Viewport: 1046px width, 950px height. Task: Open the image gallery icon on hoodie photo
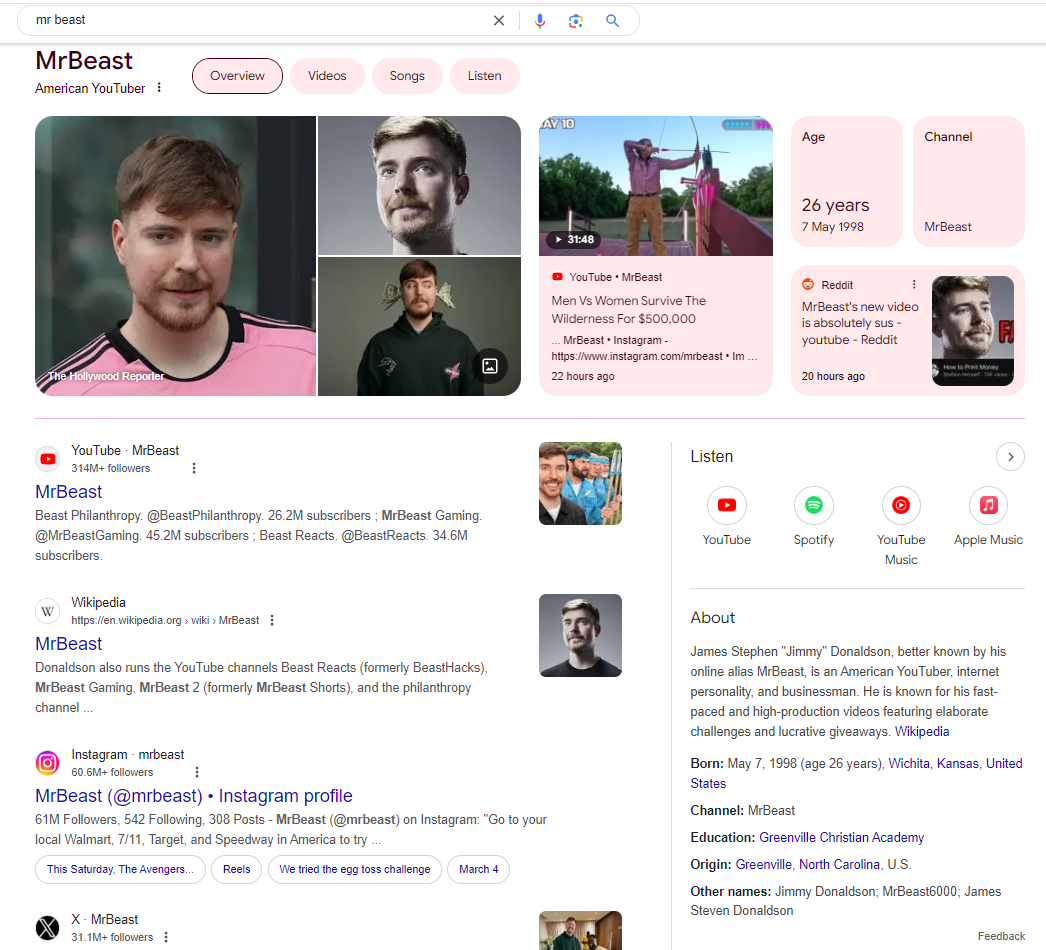(x=490, y=366)
